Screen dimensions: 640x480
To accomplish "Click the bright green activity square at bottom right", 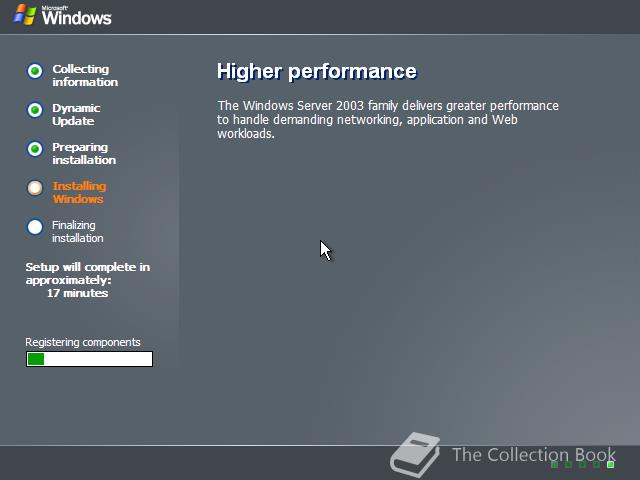I will 611,464.
